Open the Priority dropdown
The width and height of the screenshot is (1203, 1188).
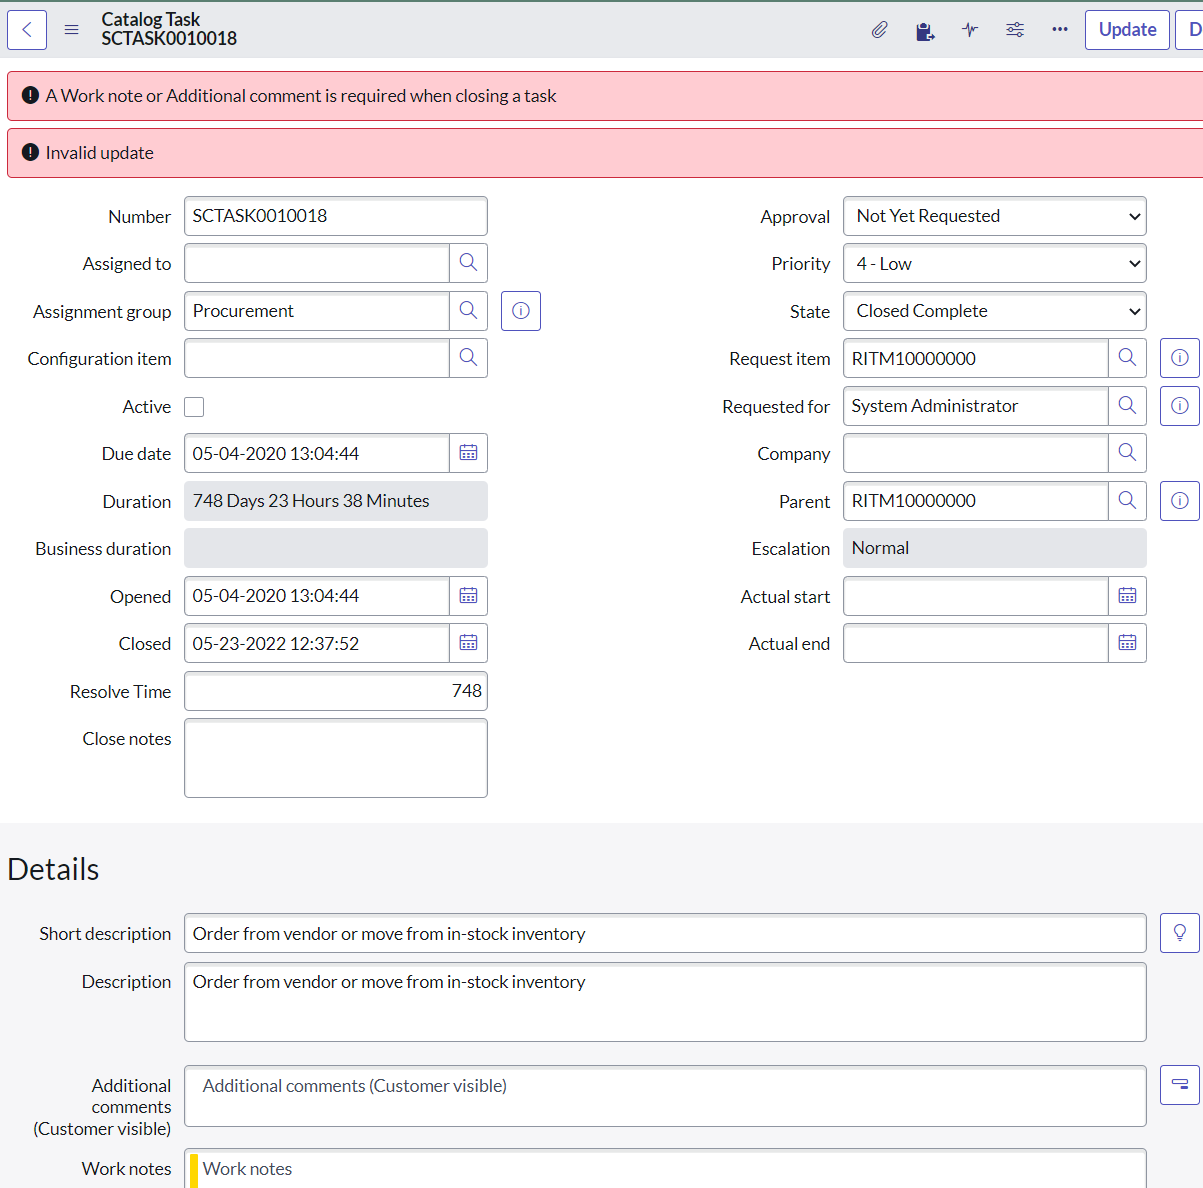994,264
